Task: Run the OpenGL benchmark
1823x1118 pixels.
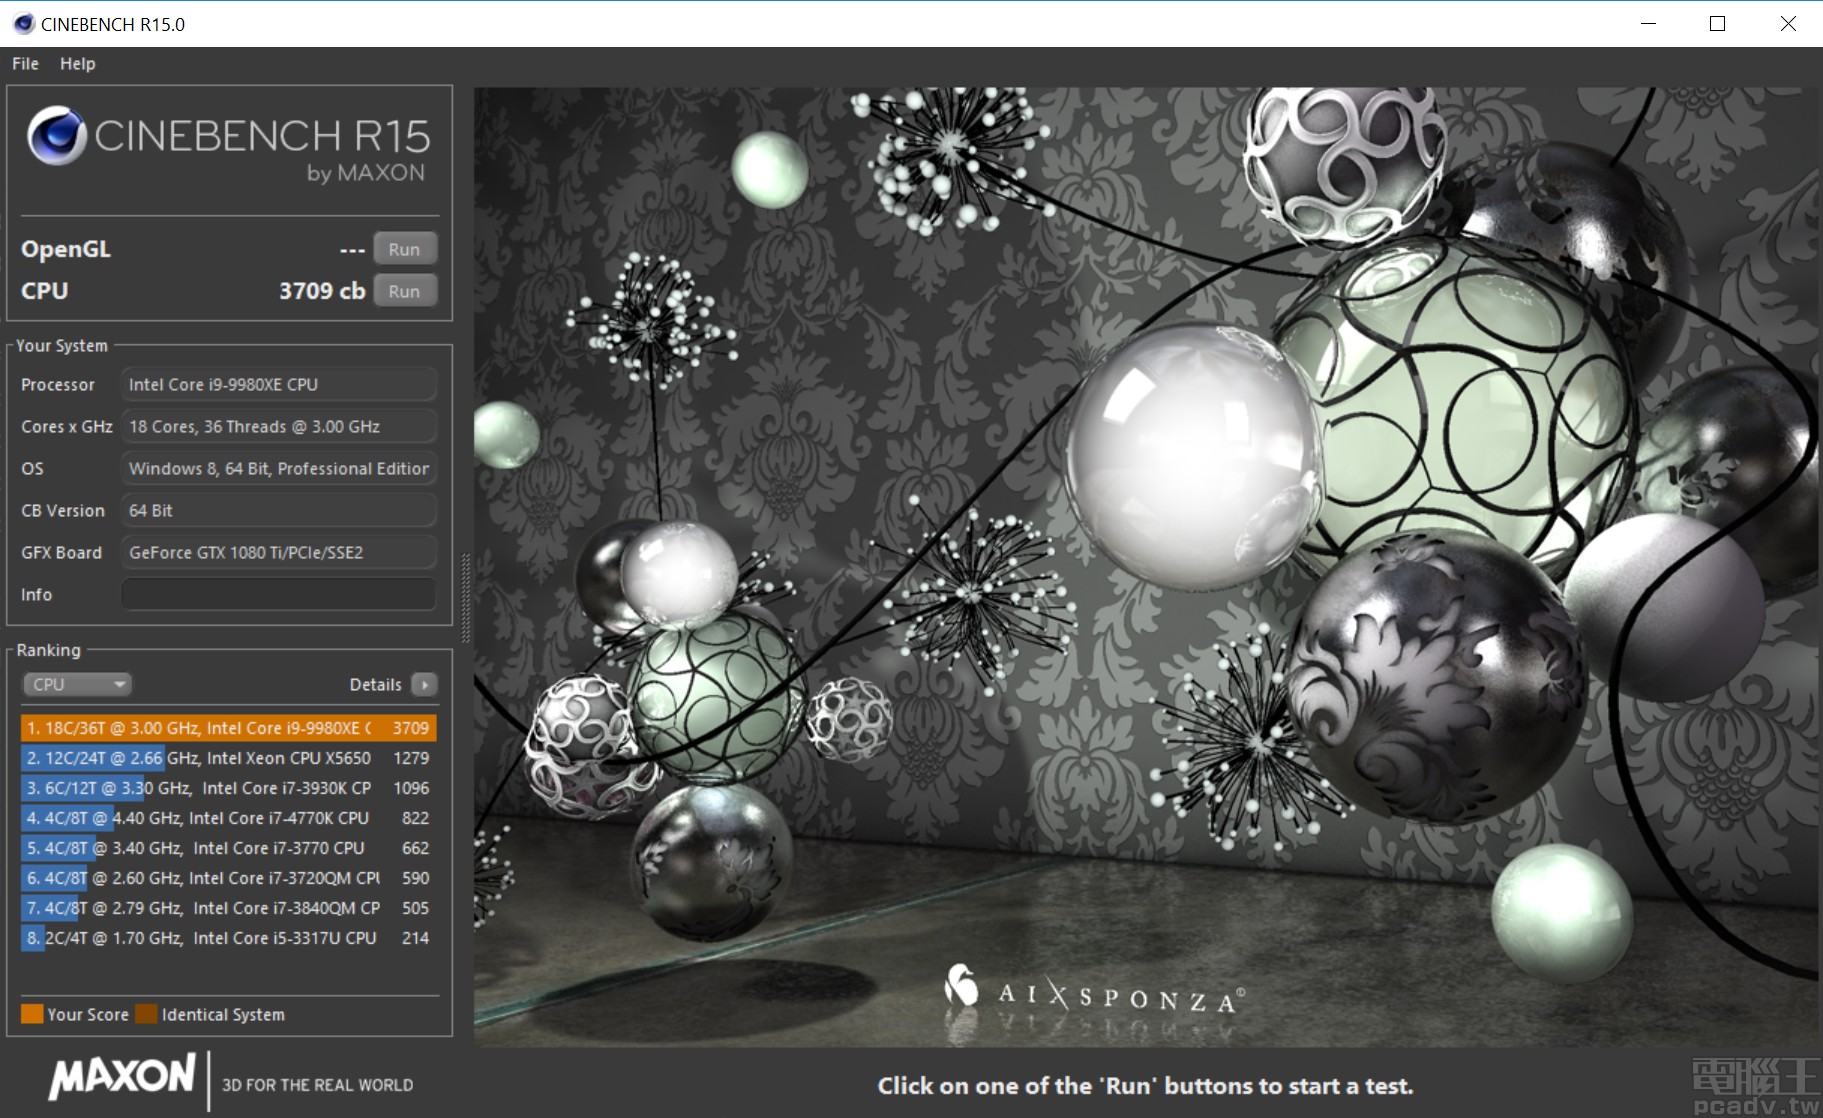Action: pos(404,248)
